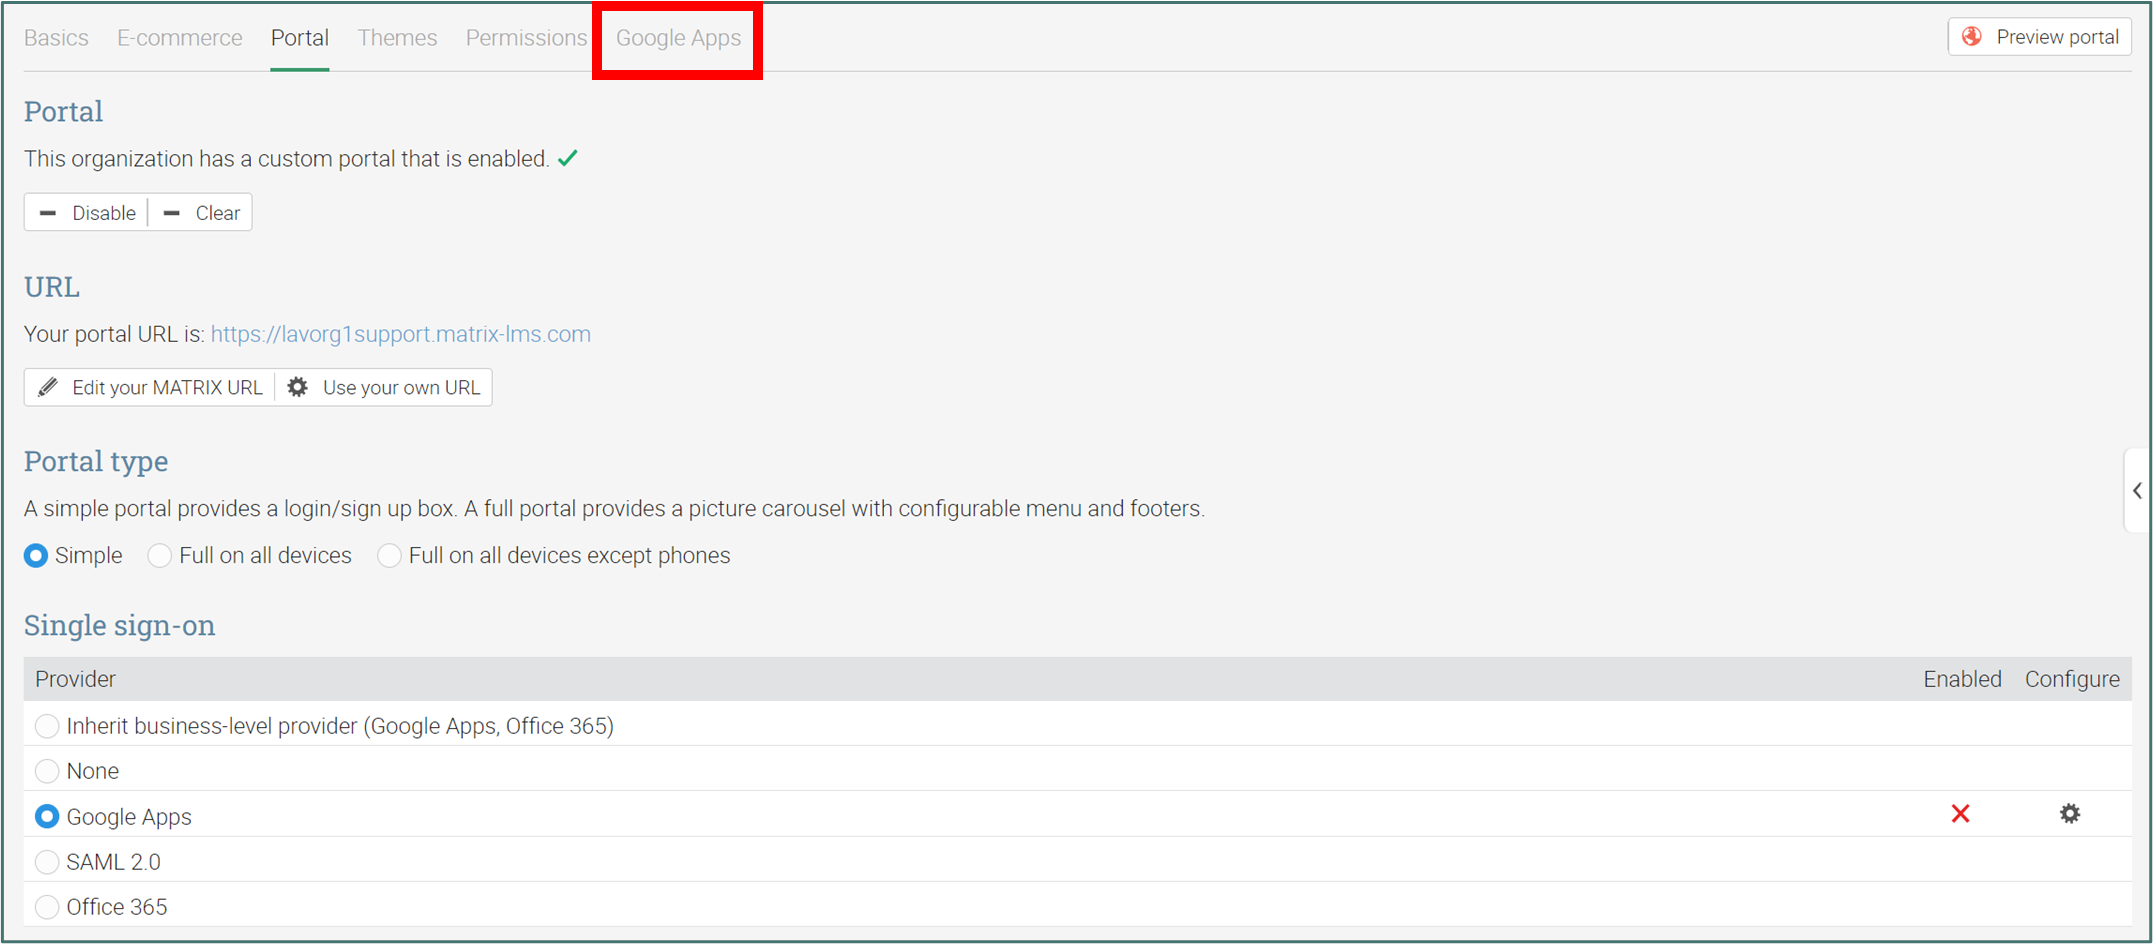Click Use your own URL button
The width and height of the screenshot is (2153, 944).
(384, 388)
